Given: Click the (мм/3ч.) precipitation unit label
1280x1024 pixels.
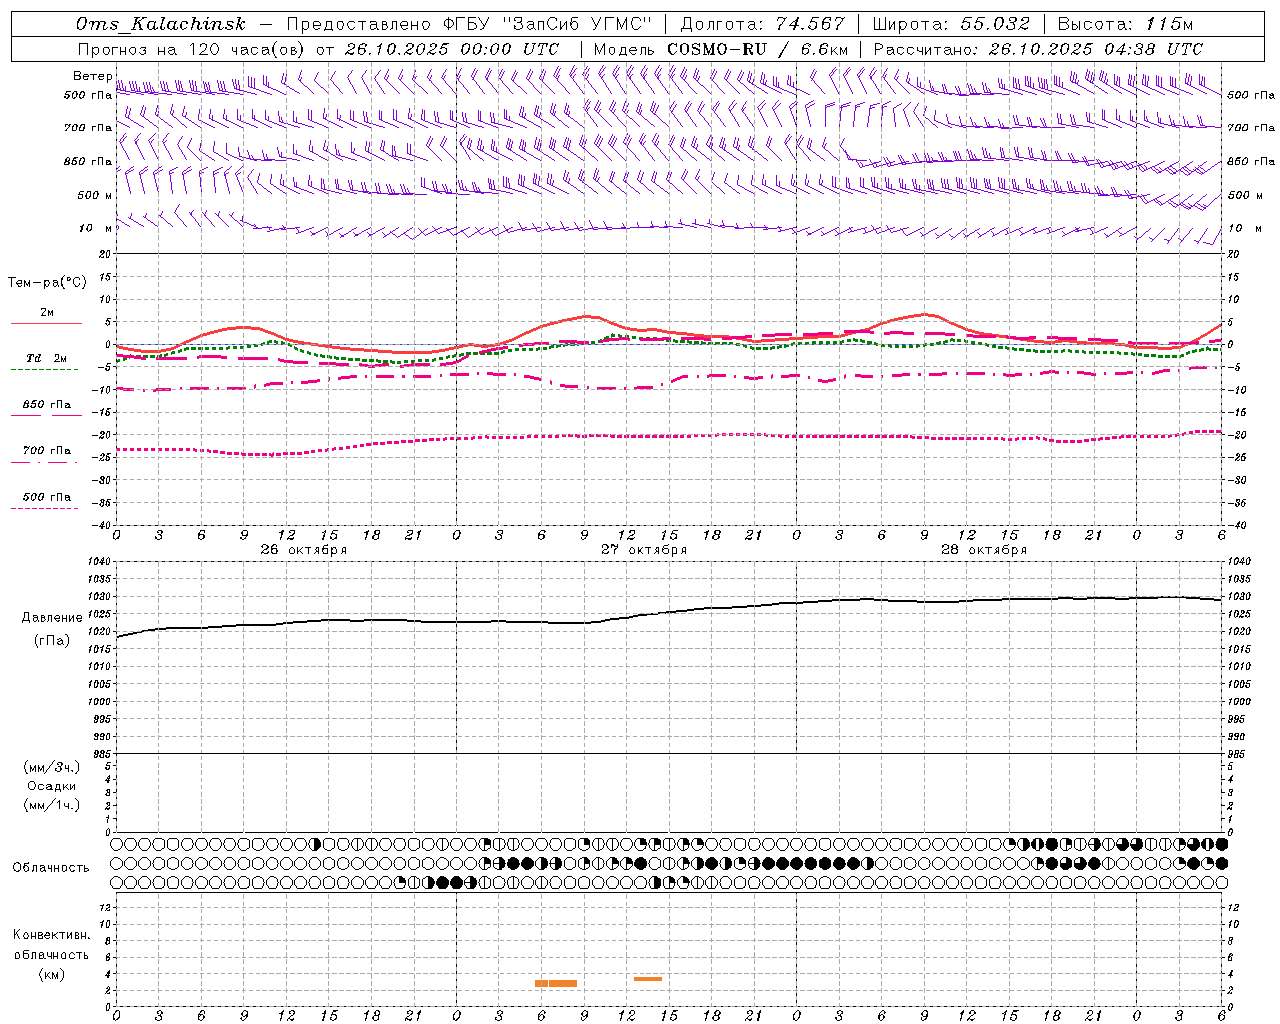Looking at the screenshot, I should (x=52, y=767).
